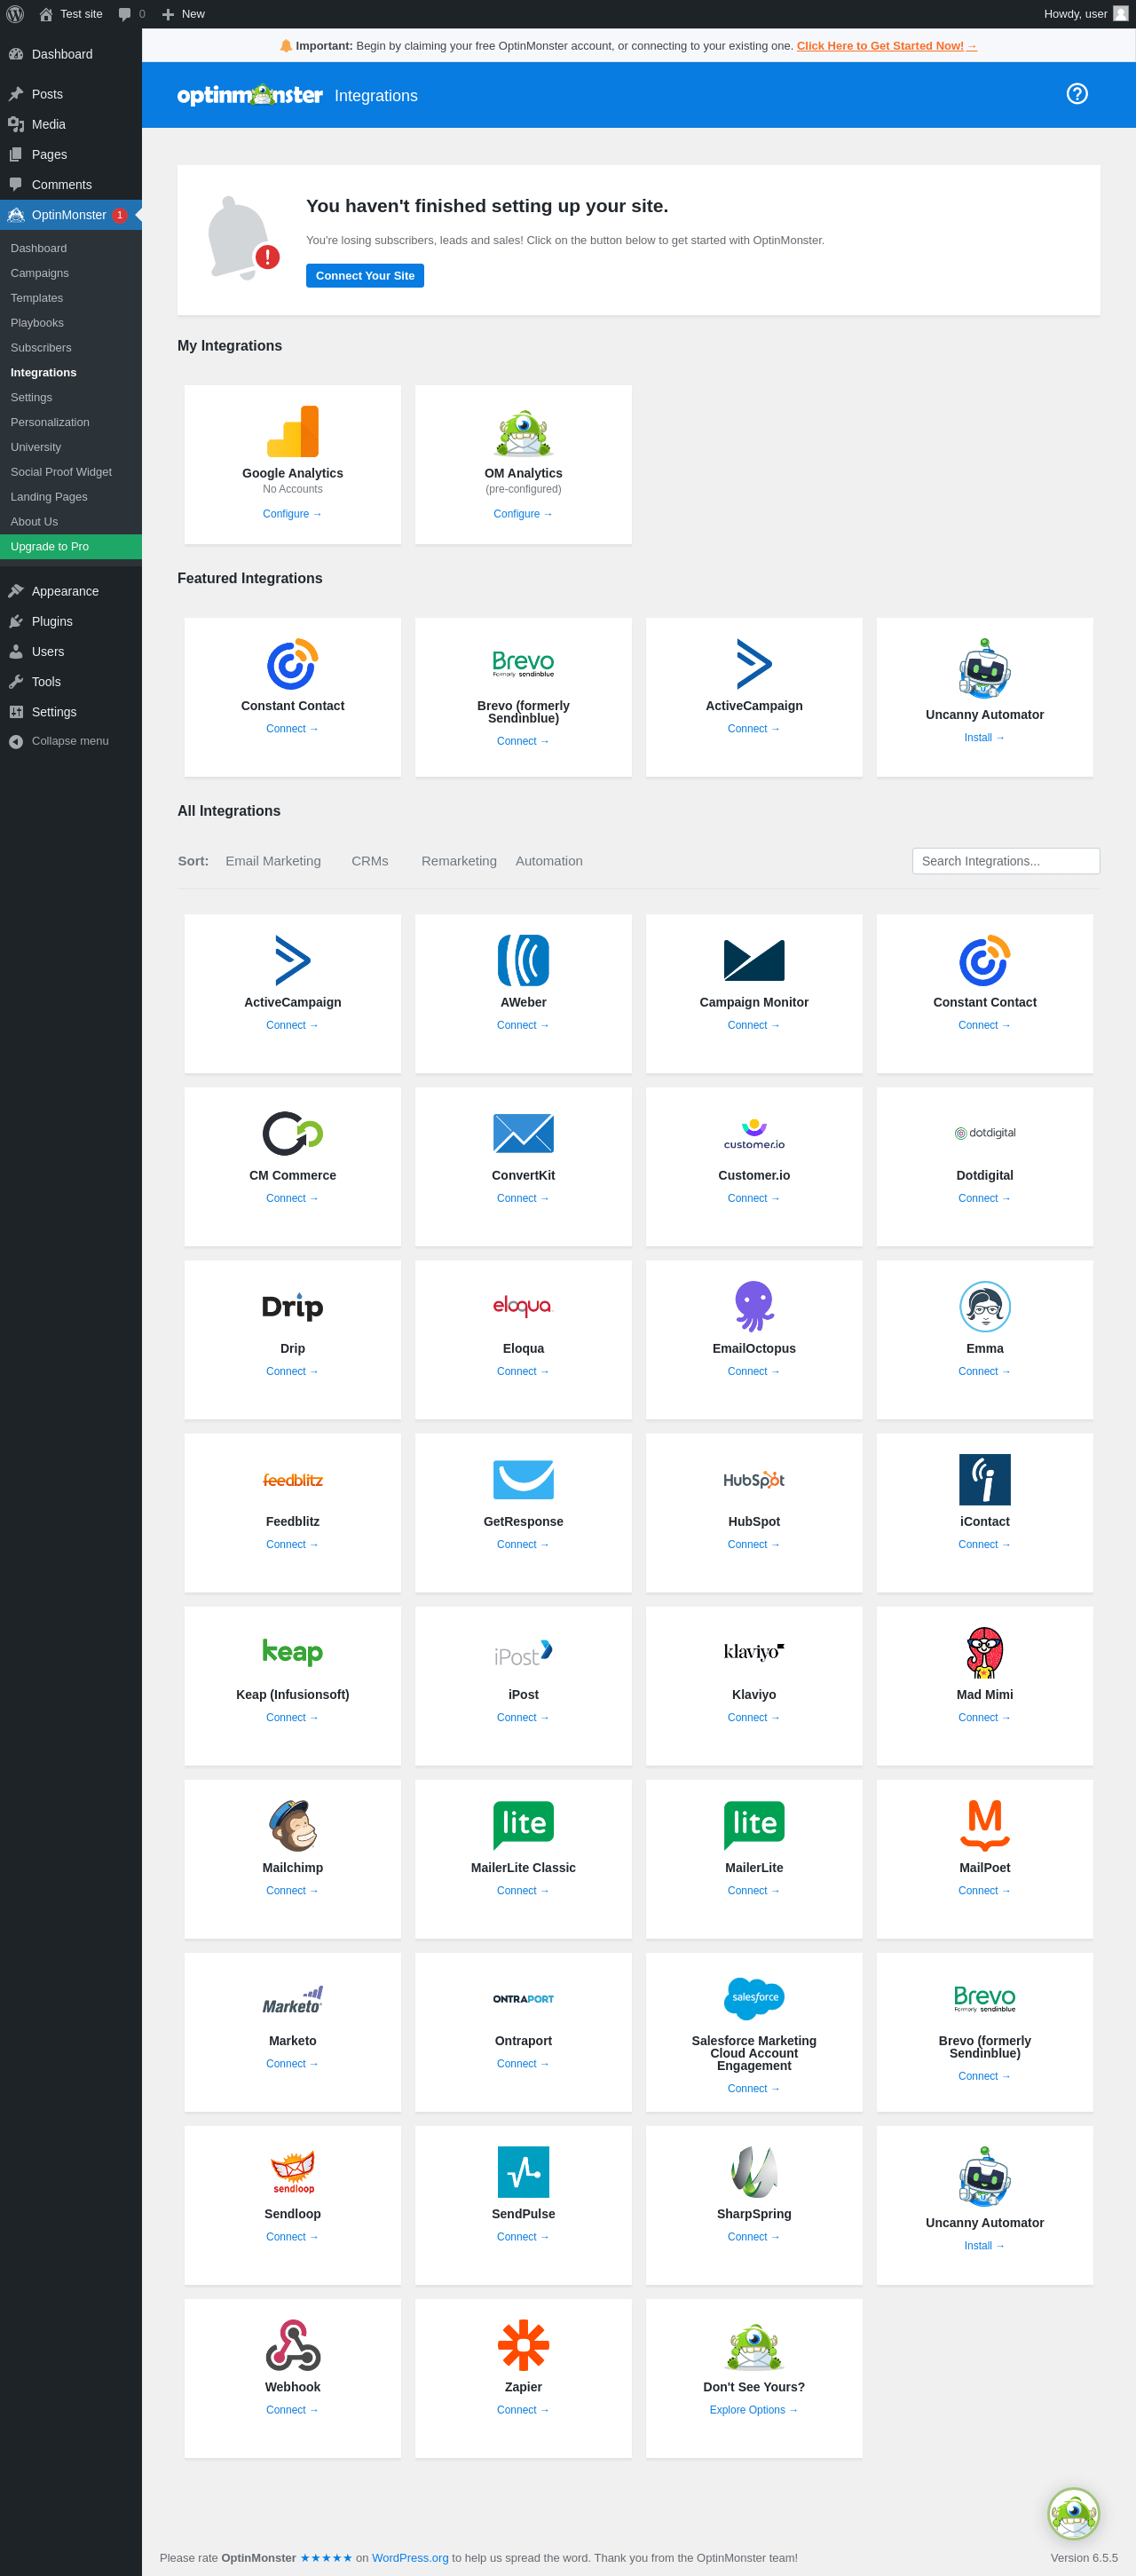Click the Mad Mimi logo icon

point(985,1652)
